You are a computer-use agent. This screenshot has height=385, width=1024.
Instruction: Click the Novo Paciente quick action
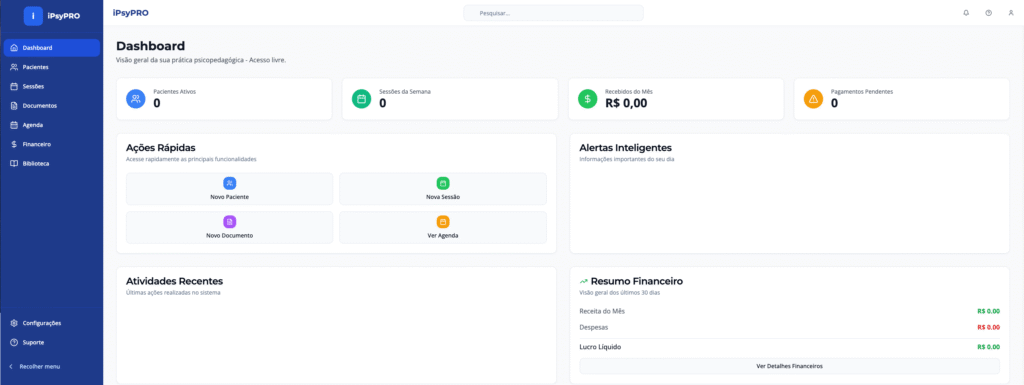pyautogui.click(x=229, y=189)
